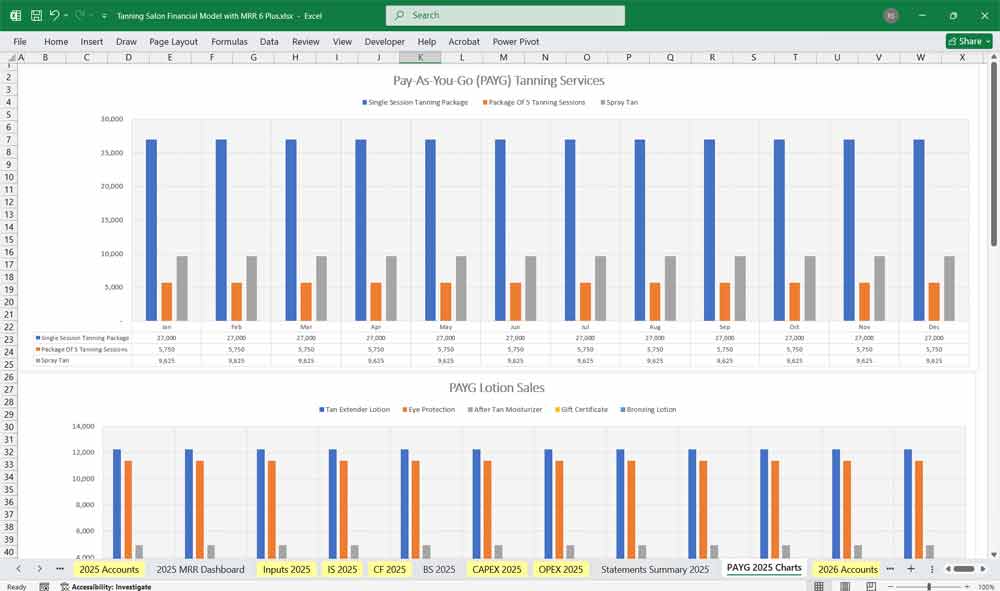The image size is (1000, 591).
Task: Switch to the CAPEX 2025 sheet tab
Action: pos(497,569)
